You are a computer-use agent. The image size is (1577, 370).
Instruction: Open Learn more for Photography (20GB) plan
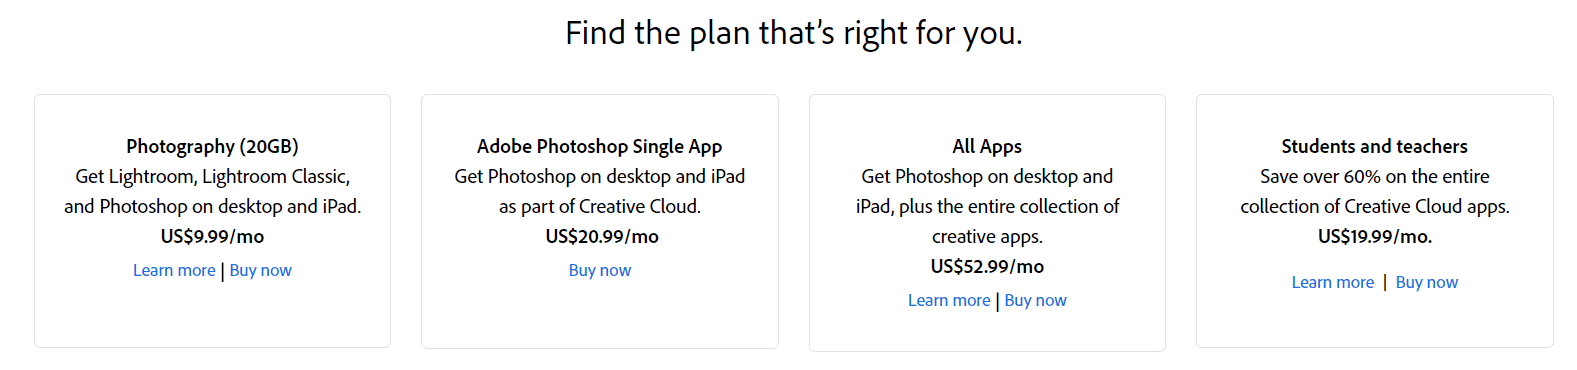click(x=174, y=270)
